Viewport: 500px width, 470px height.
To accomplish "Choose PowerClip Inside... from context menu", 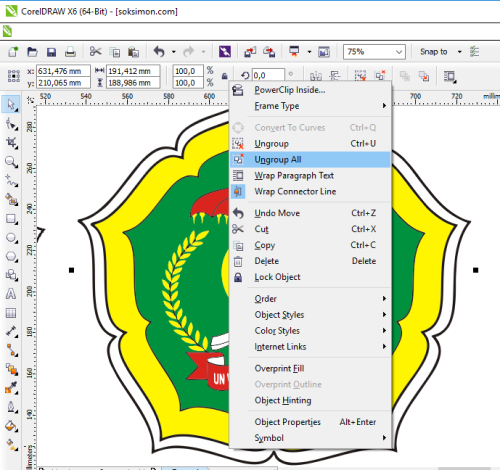I will (x=310, y=90).
